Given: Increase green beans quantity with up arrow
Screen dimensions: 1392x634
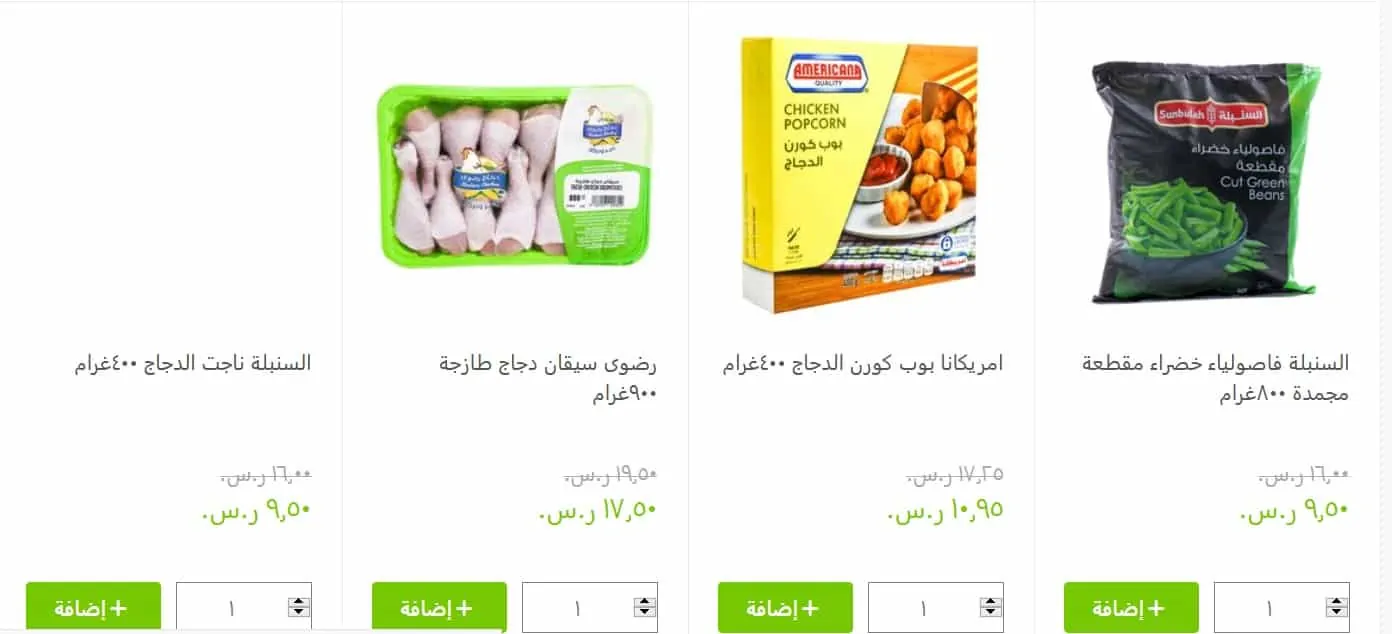Looking at the screenshot, I should click(1337, 602).
